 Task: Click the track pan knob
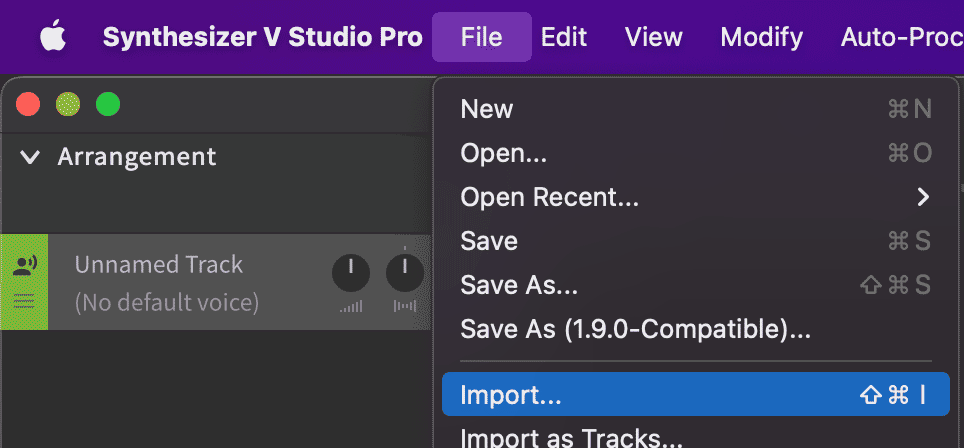[405, 271]
